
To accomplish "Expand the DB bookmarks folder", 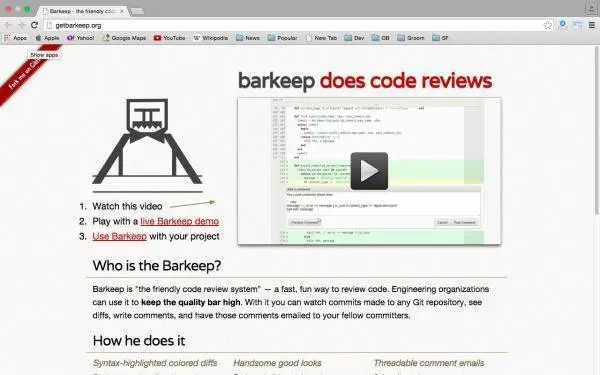I will tap(381, 38).
